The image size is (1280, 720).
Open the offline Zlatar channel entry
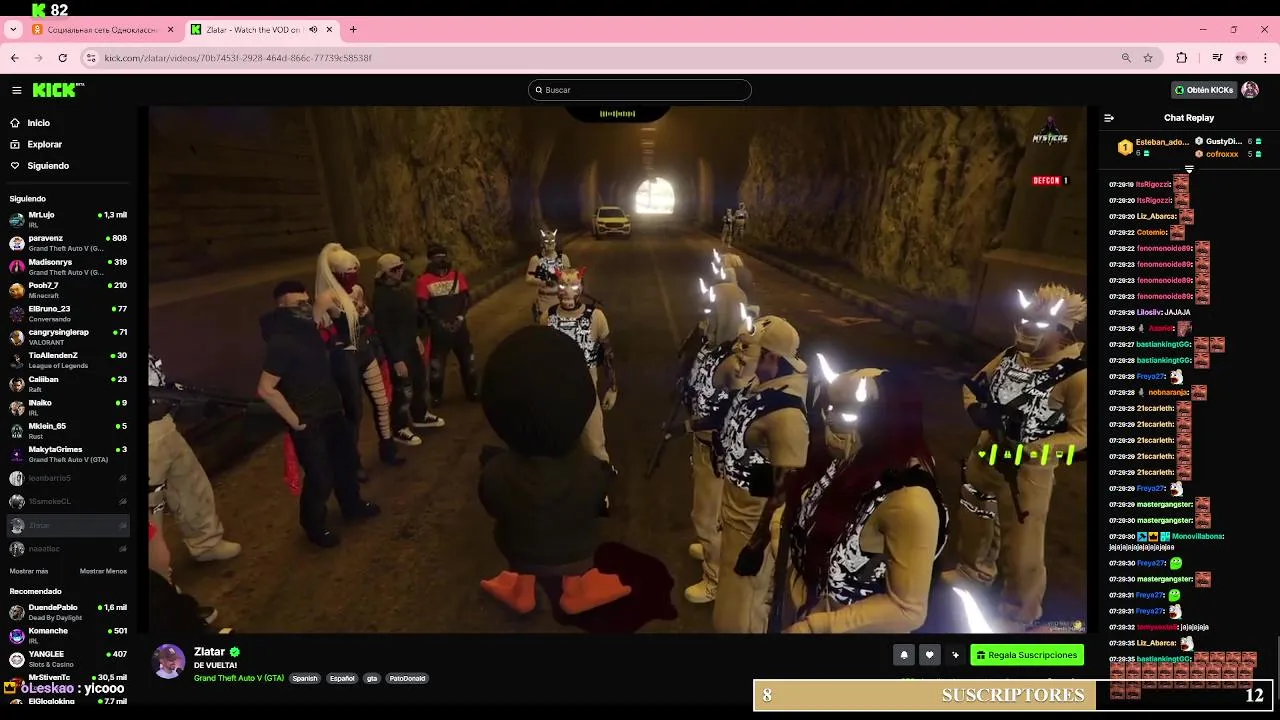(x=68, y=525)
